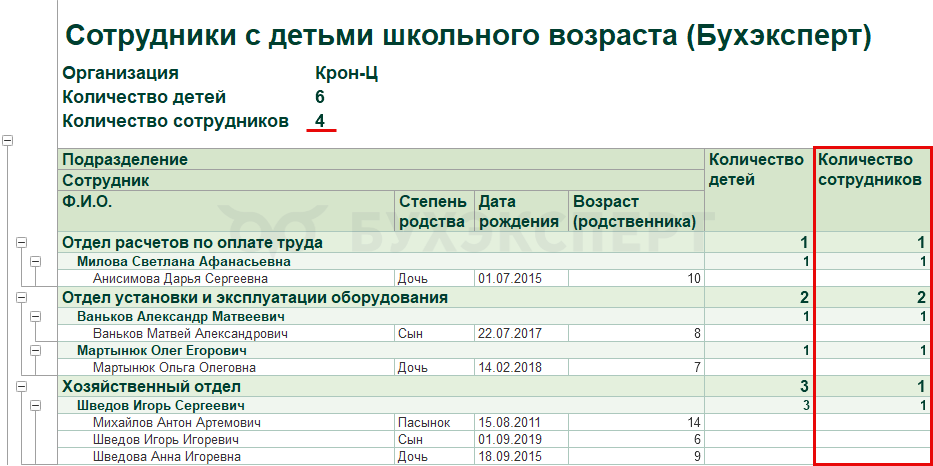This screenshot has height=466, width=933.
Task: Click the Дата рождения column header
Action: coord(521,211)
